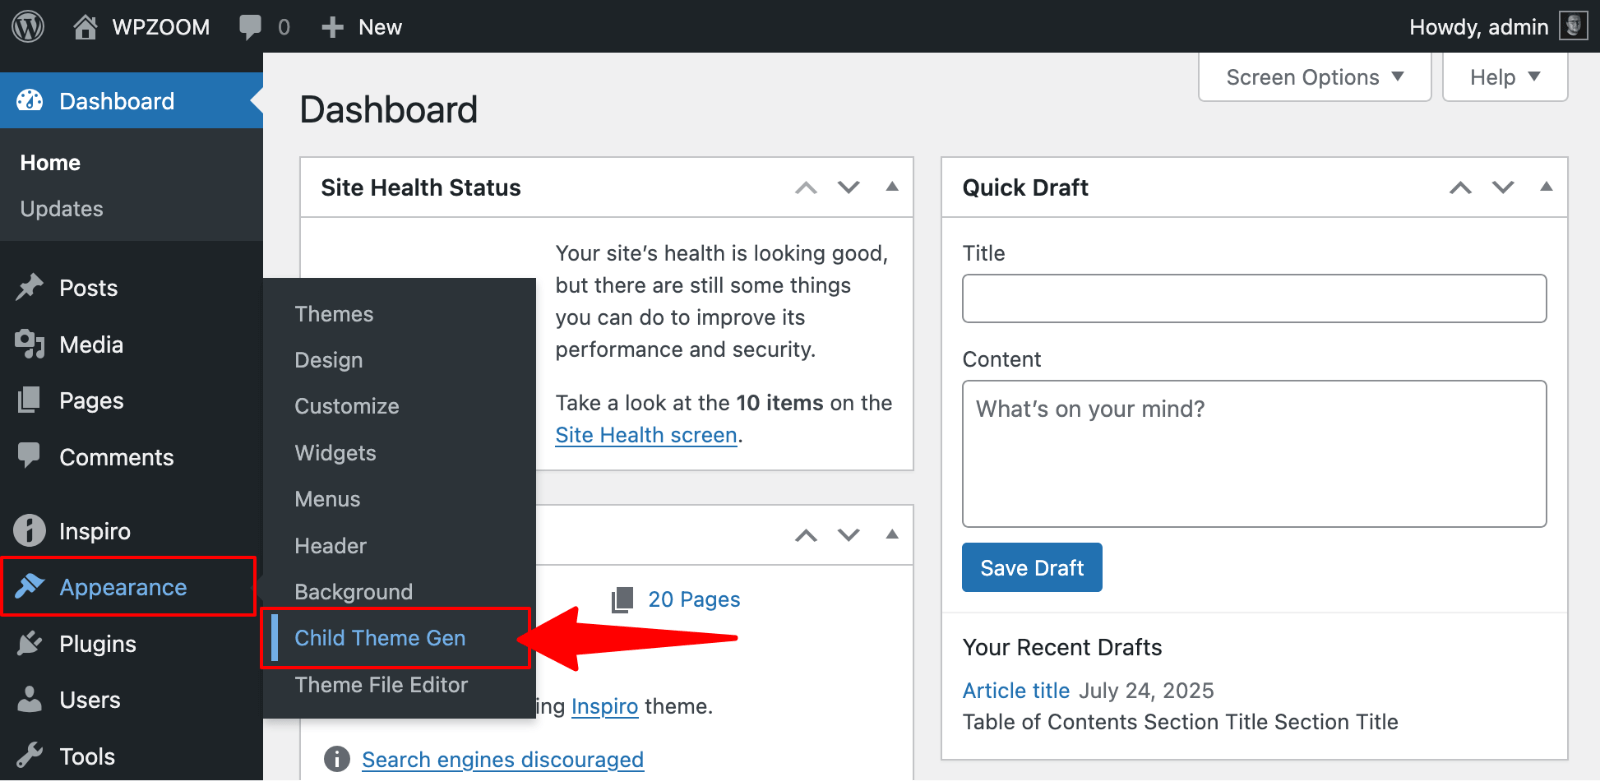This screenshot has height=781, width=1600.
Task: Move Quick Draft panel down with chevron
Action: [1503, 187]
